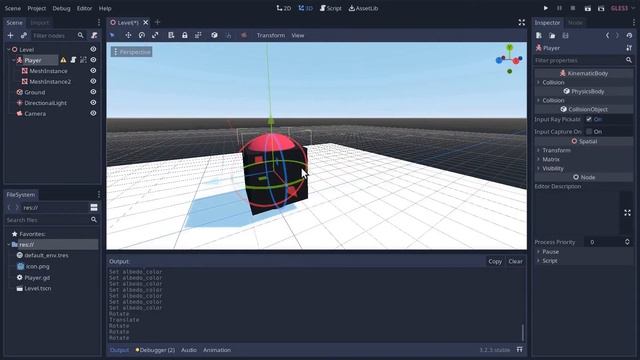Show Player node configuration warning
Viewport: 640px width, 360px height.
[63, 60]
